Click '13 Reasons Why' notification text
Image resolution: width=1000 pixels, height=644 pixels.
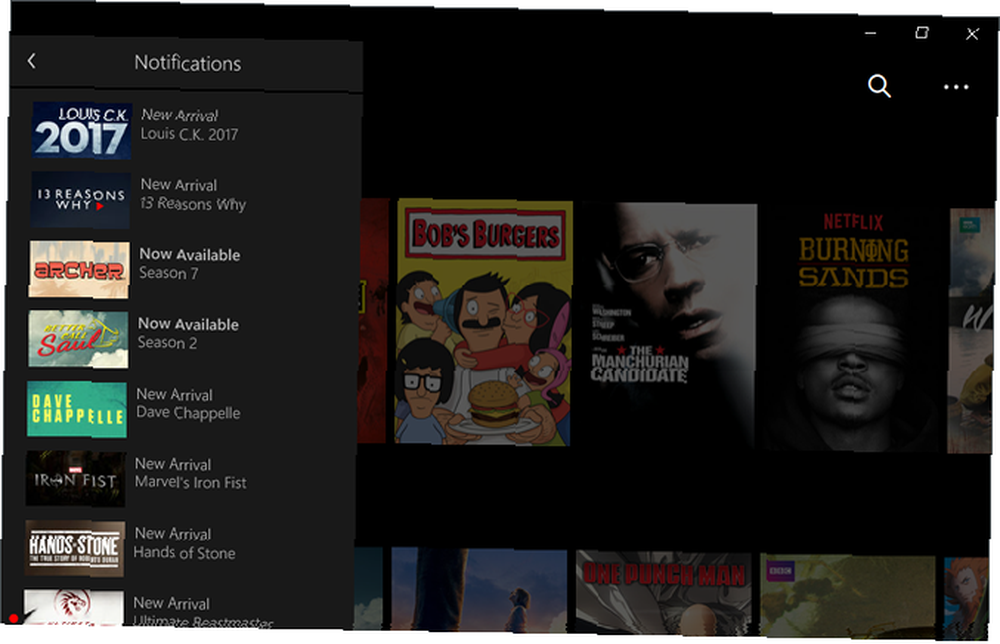(x=193, y=204)
